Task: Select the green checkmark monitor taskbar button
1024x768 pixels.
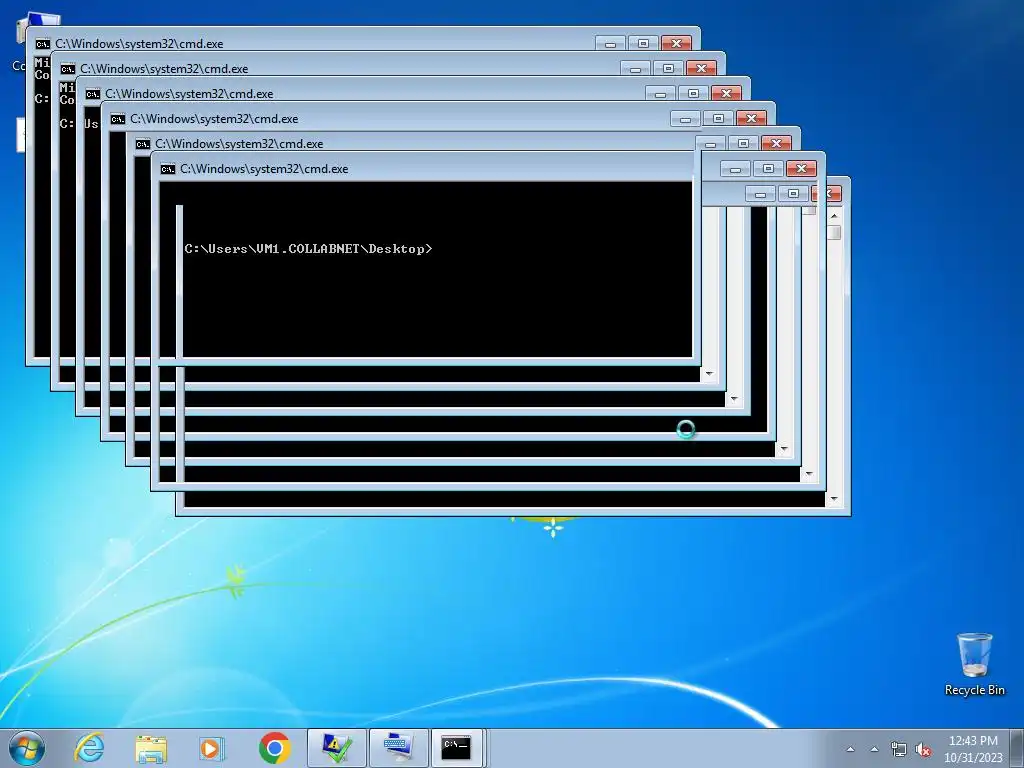Action: pos(336,748)
